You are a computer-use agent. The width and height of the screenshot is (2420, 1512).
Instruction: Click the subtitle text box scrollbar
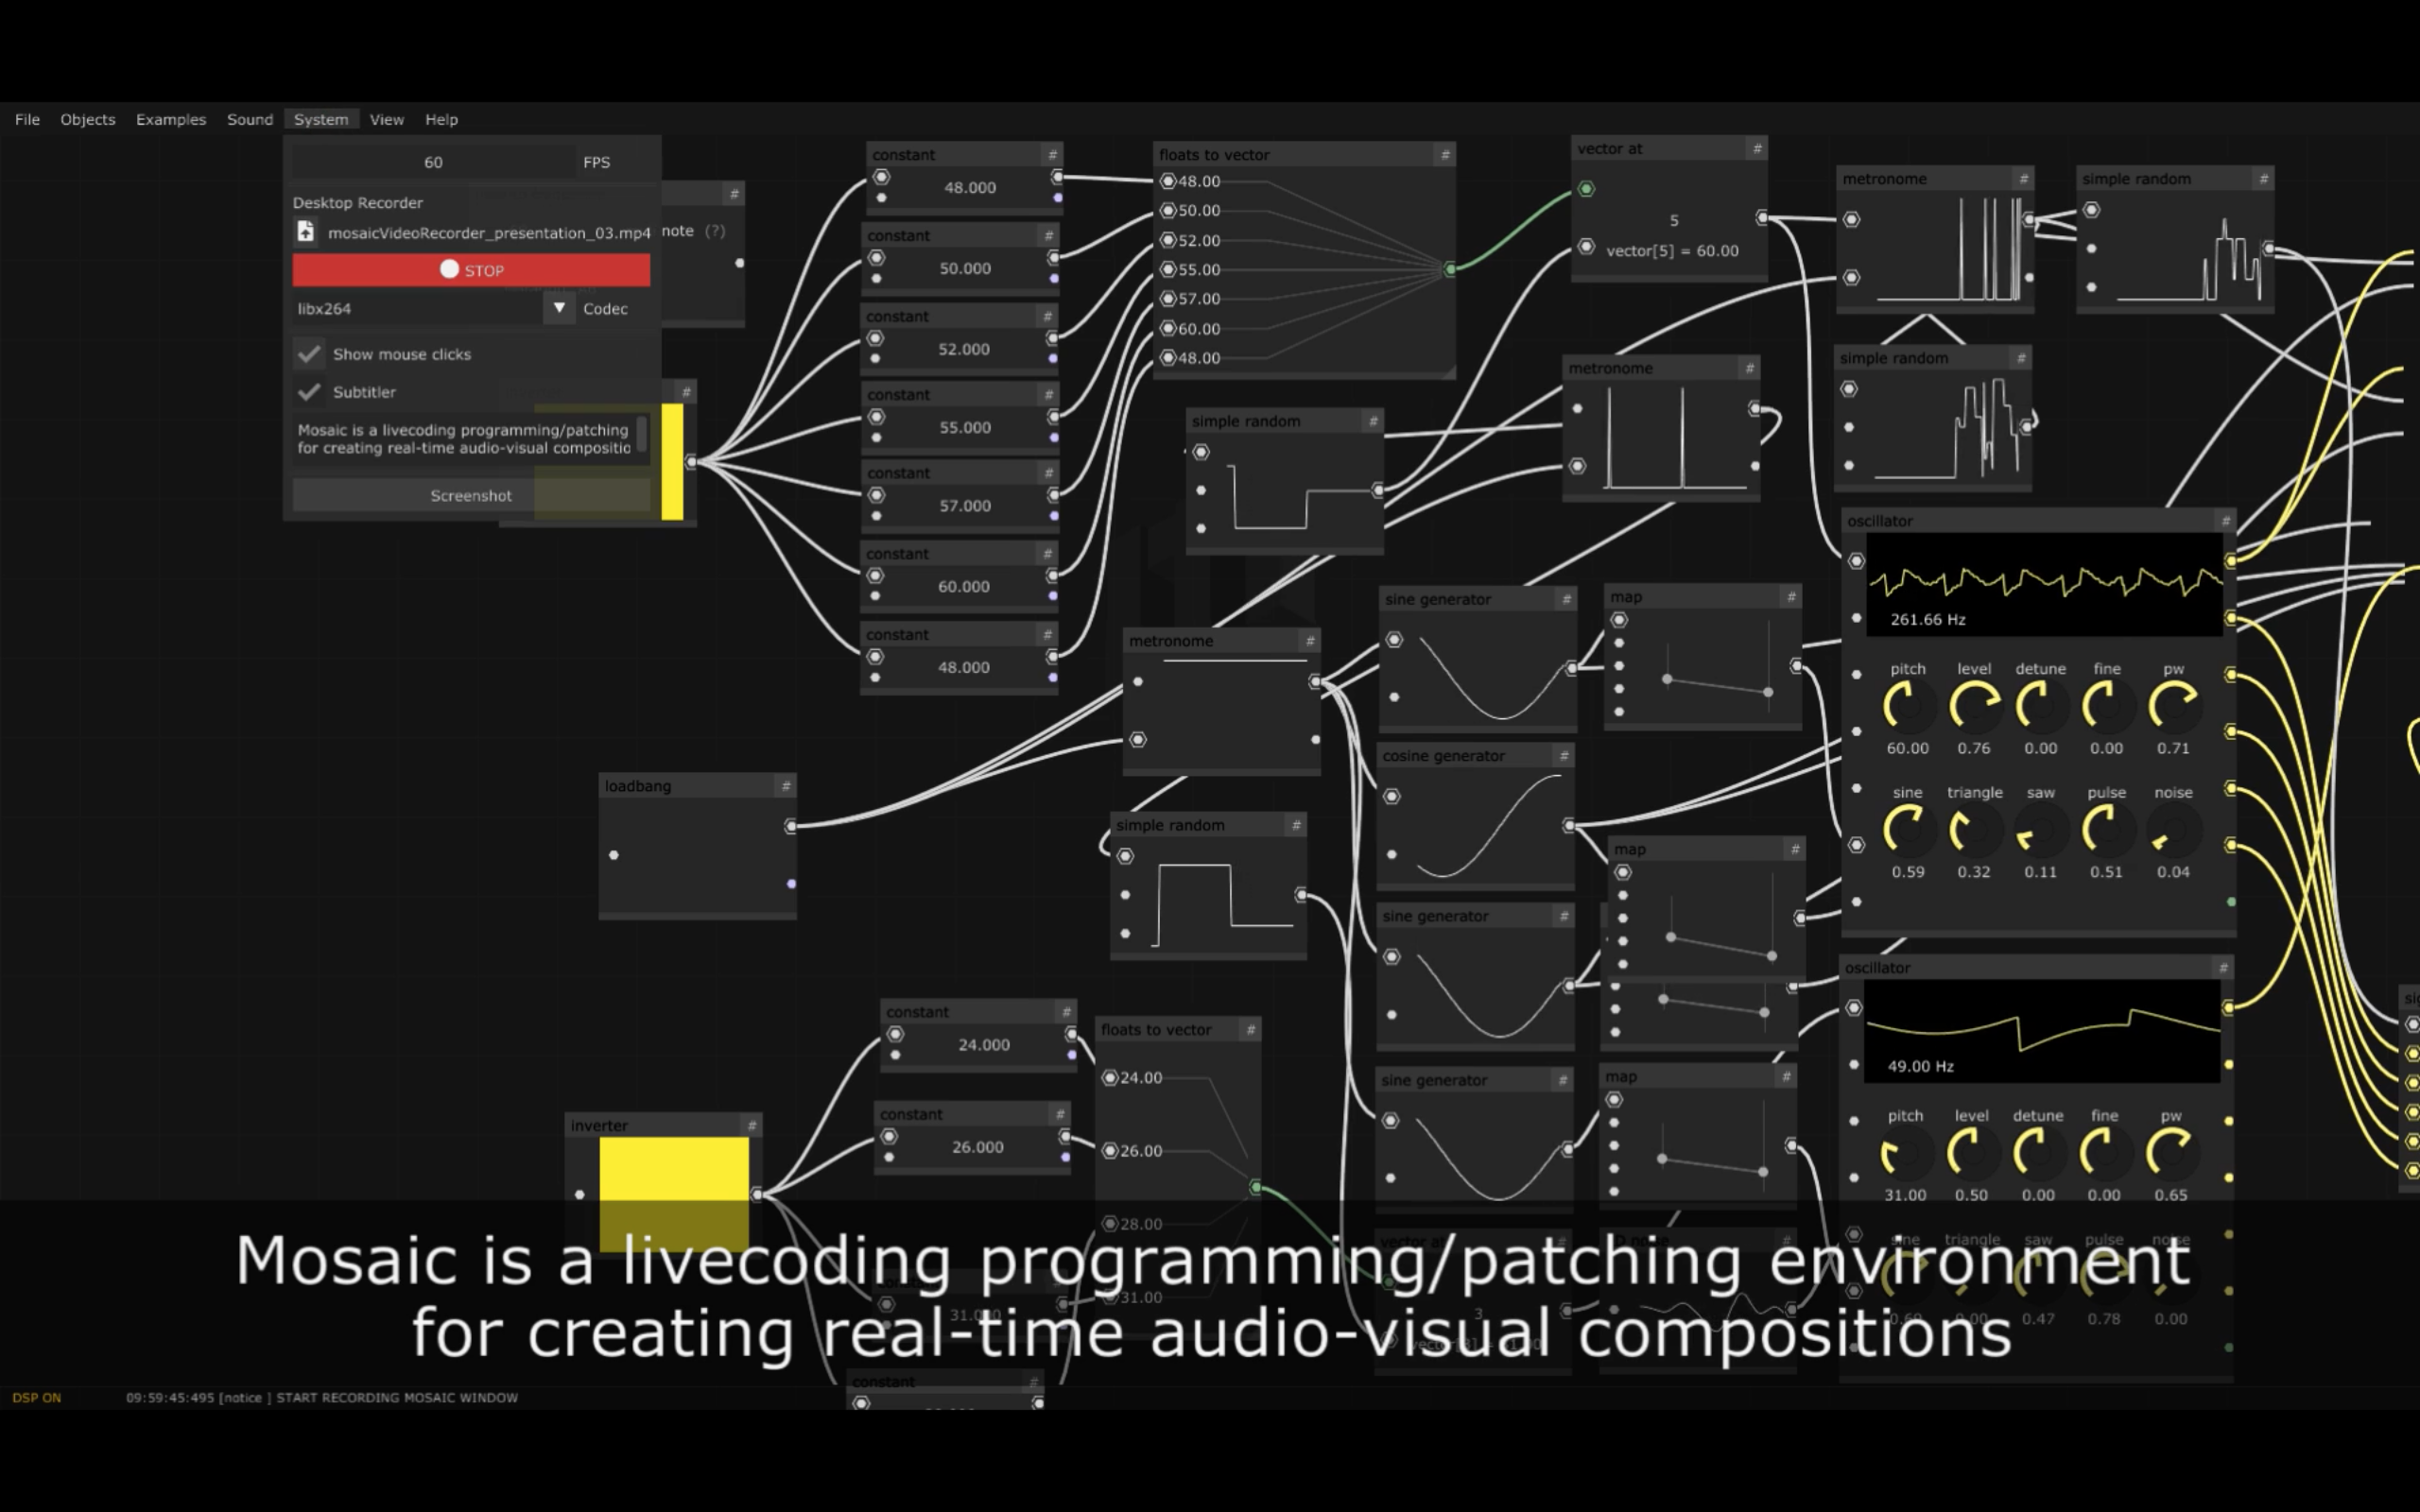(x=641, y=434)
